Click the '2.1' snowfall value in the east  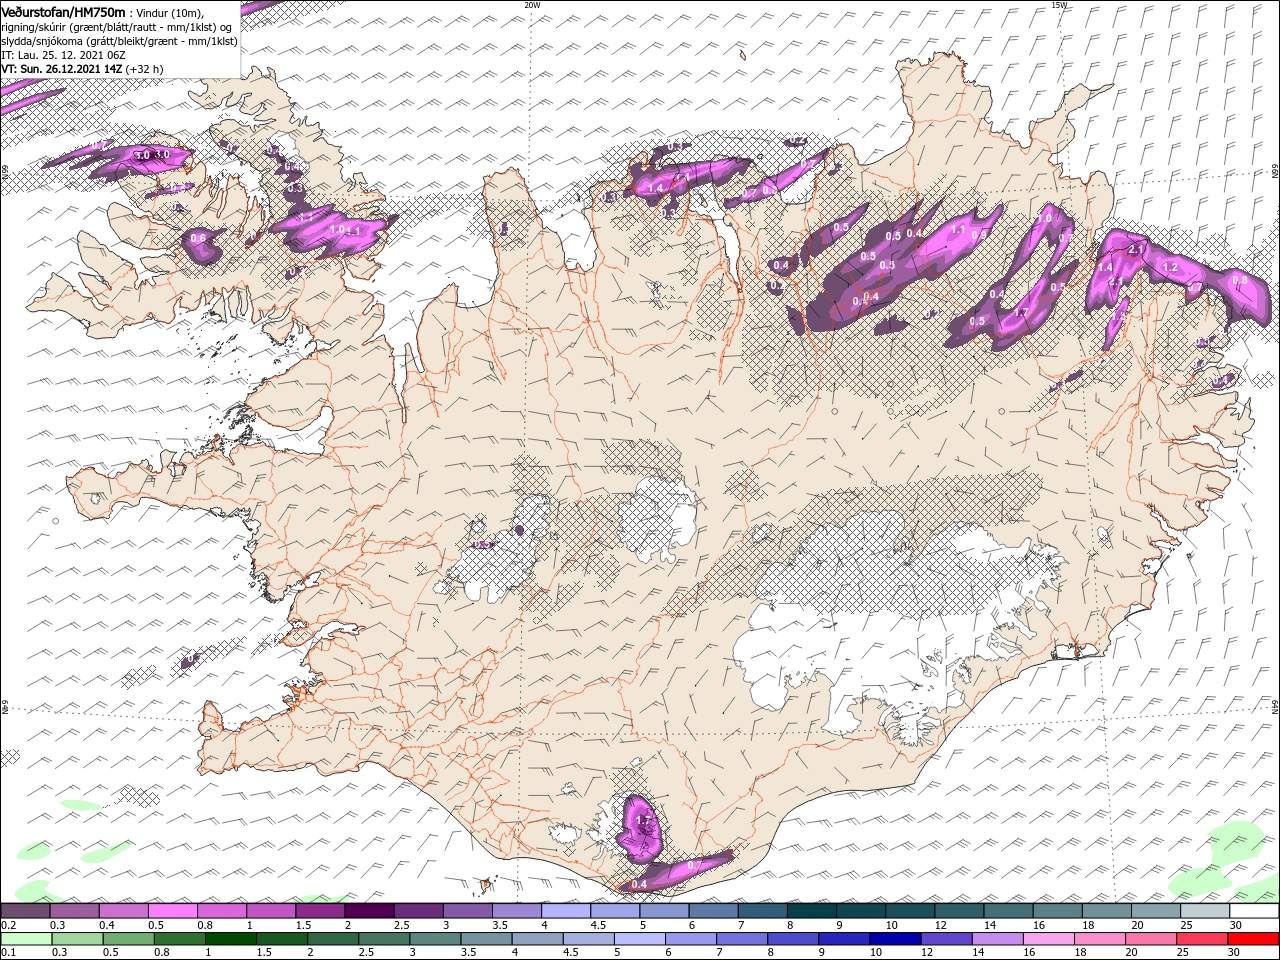(1136, 249)
